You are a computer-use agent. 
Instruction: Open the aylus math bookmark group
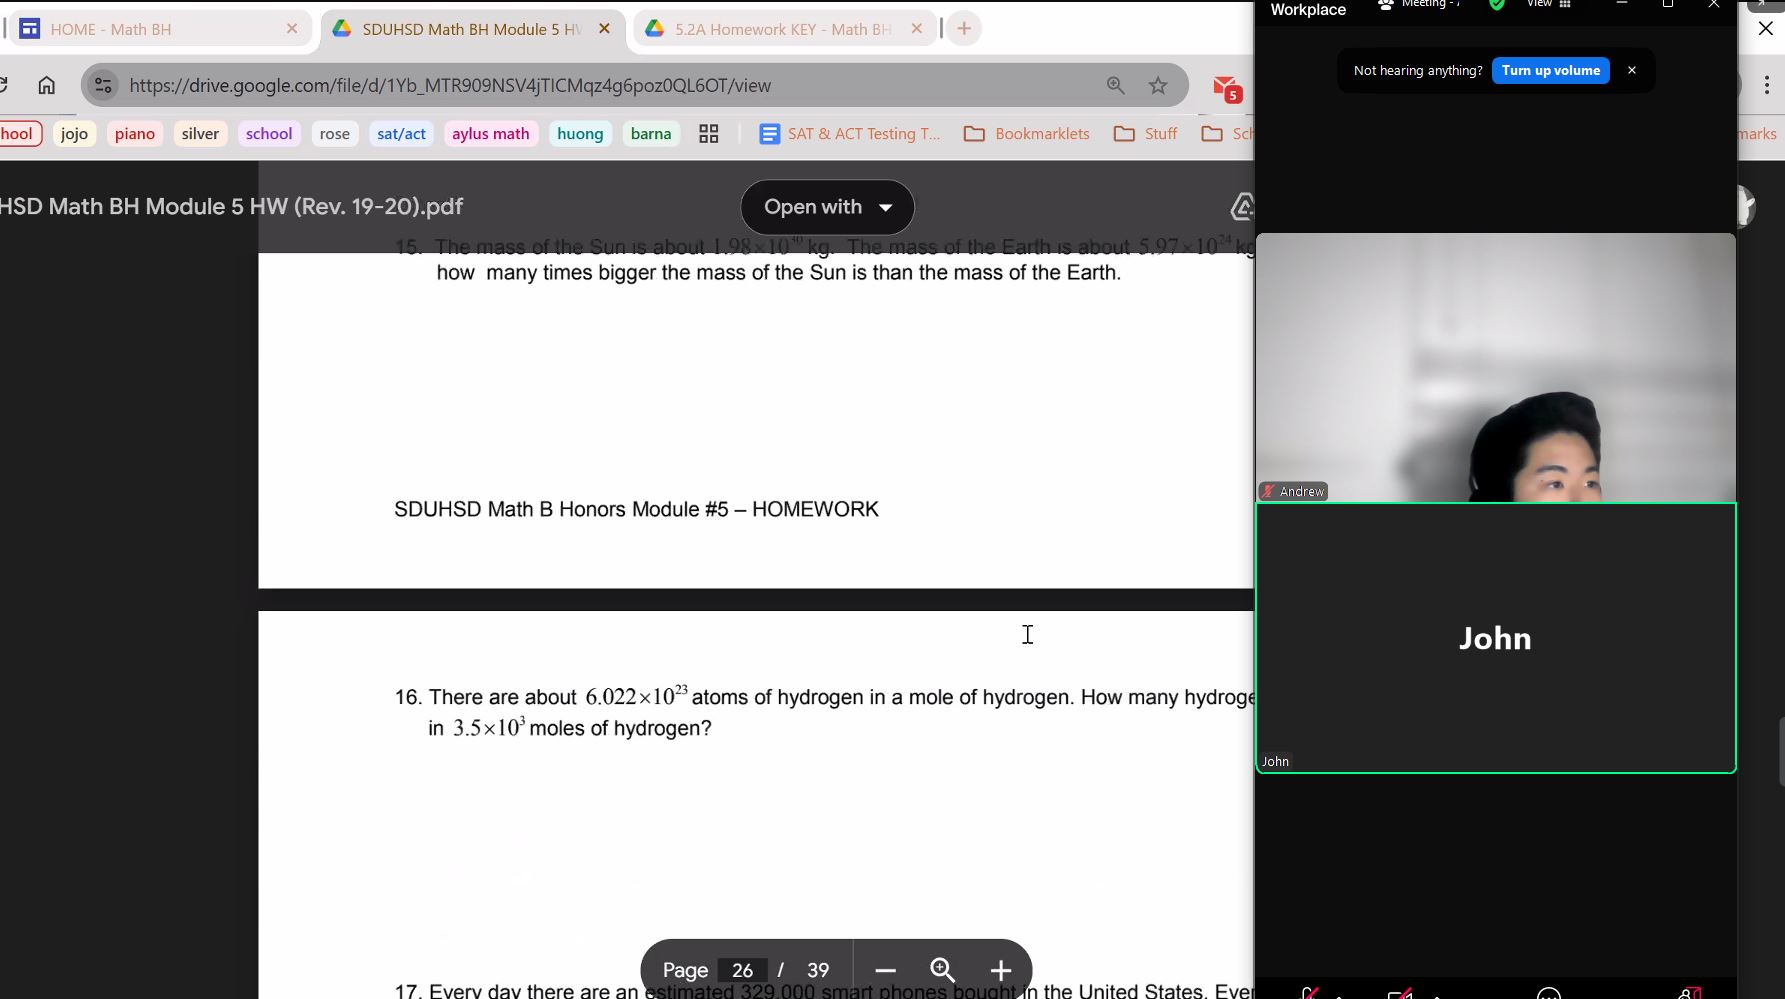(491, 134)
